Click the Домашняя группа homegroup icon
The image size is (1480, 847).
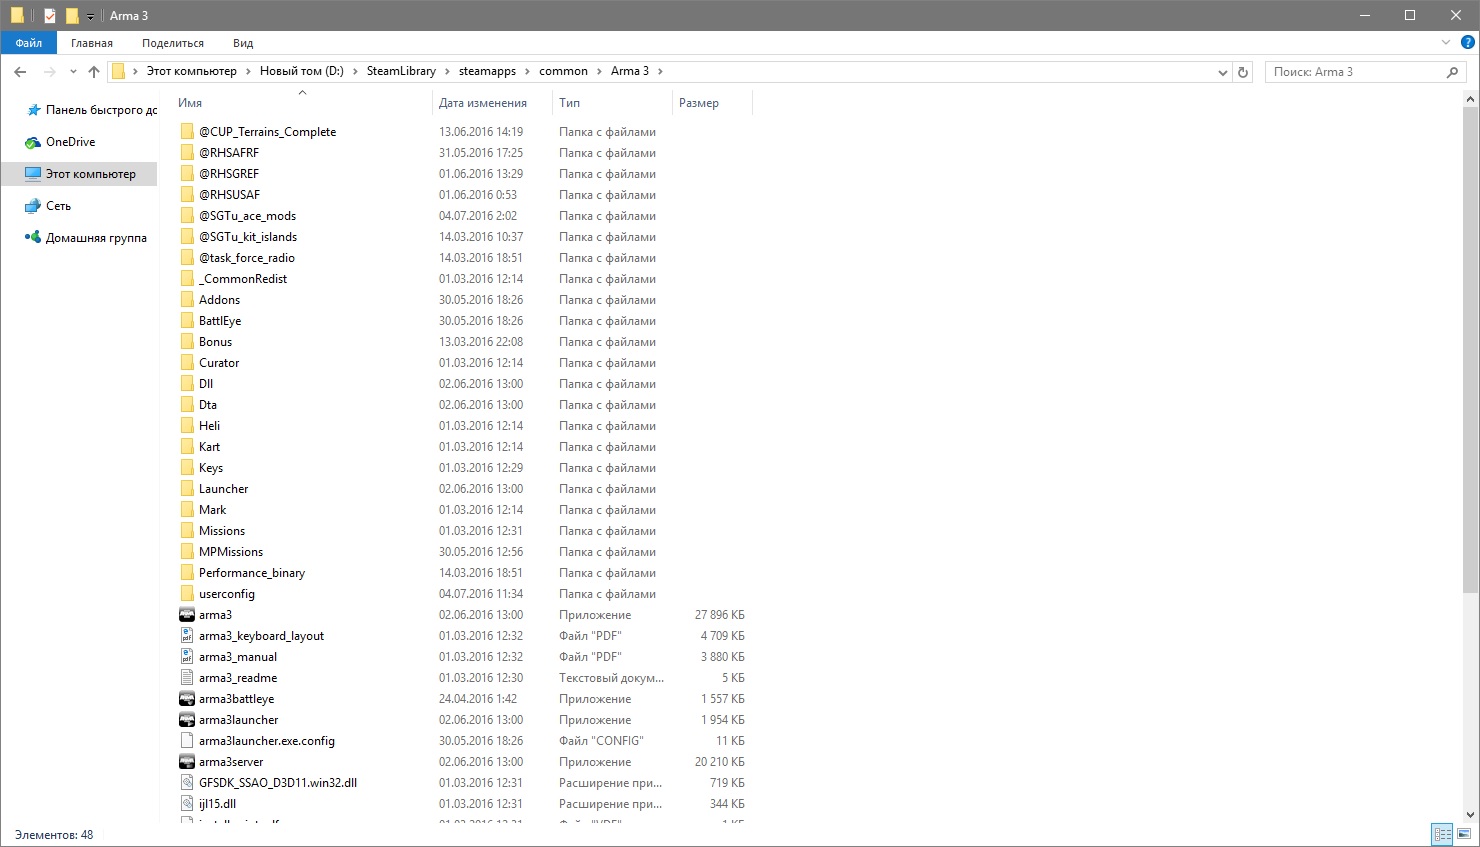33,238
